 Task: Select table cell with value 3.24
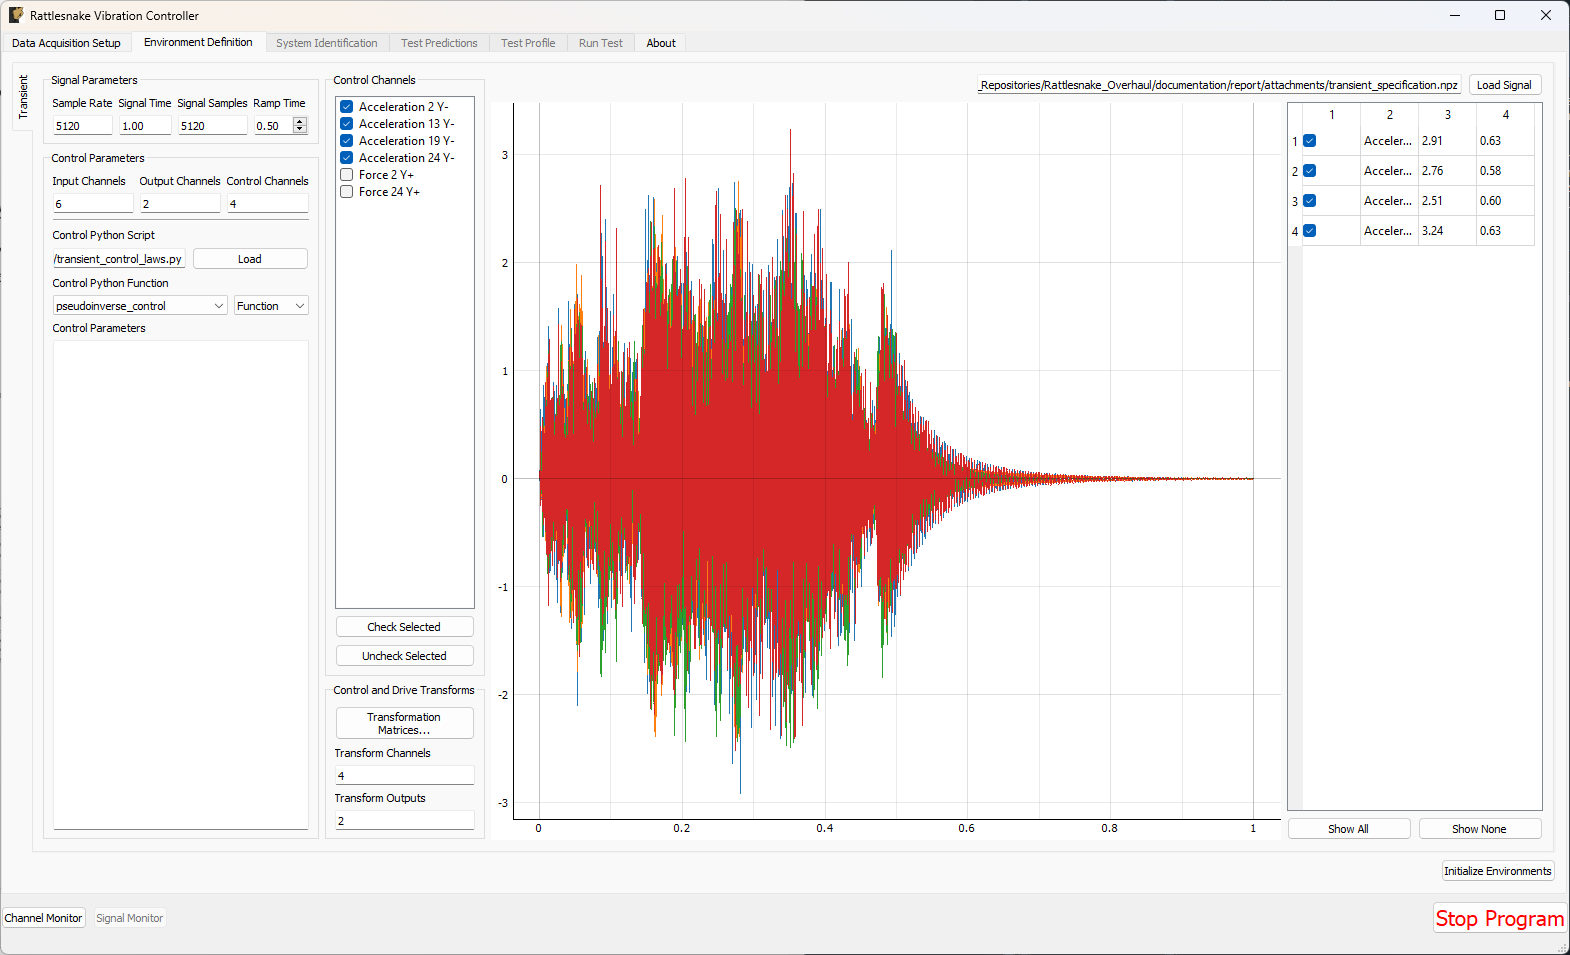point(1447,231)
